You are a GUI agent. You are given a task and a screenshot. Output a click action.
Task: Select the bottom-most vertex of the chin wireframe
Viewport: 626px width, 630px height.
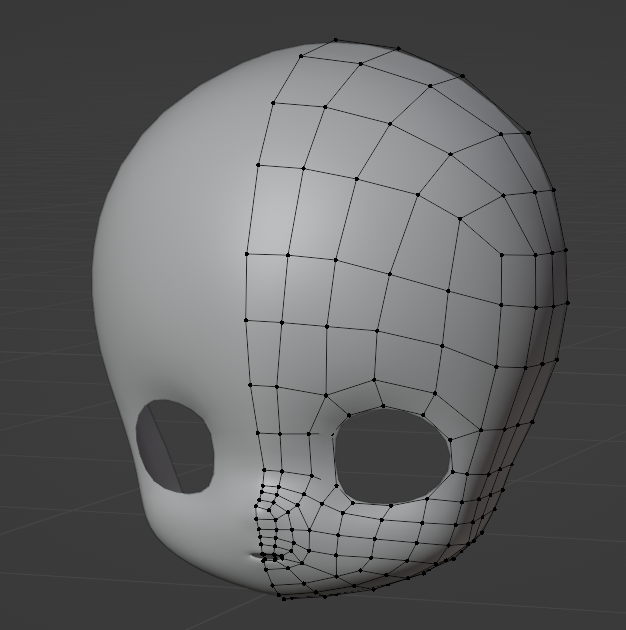(283, 599)
